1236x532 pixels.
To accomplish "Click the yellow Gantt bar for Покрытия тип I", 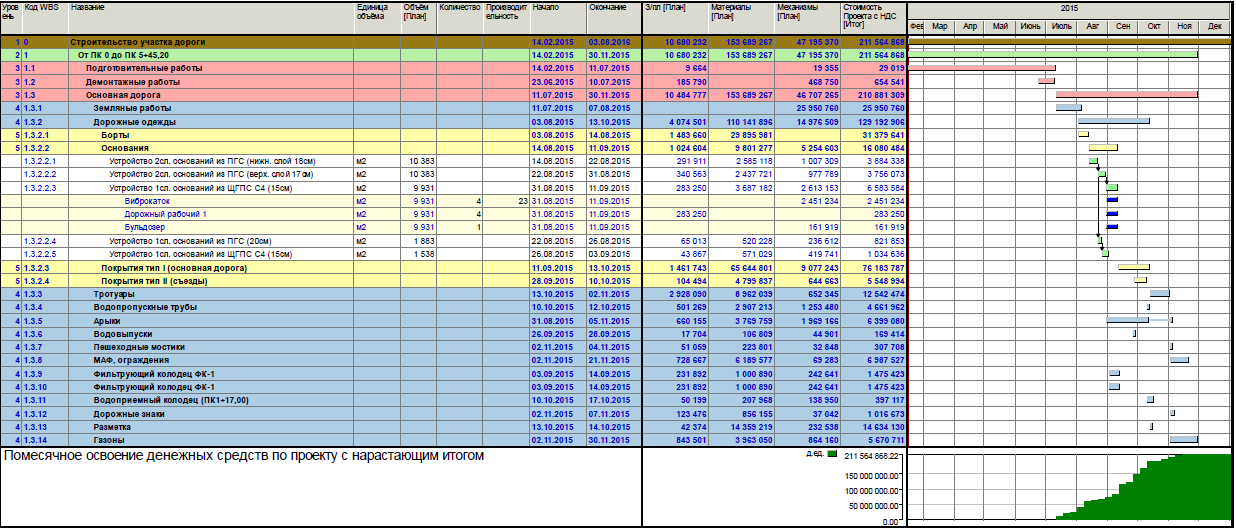I will point(1133,268).
